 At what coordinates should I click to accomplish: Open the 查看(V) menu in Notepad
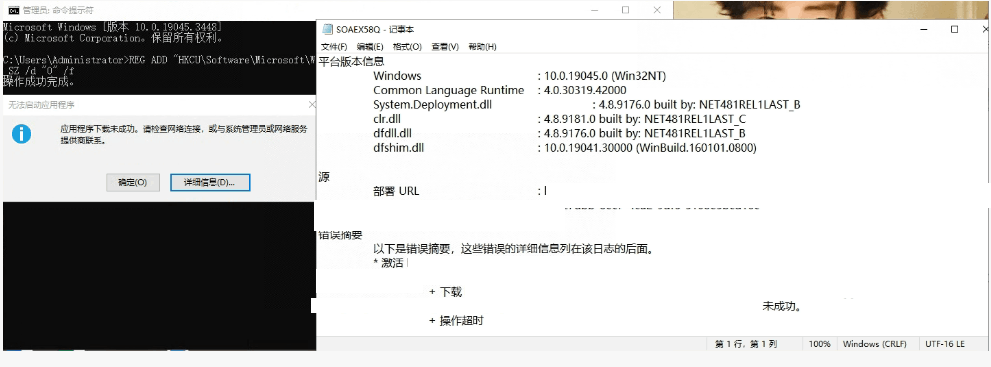[445, 47]
